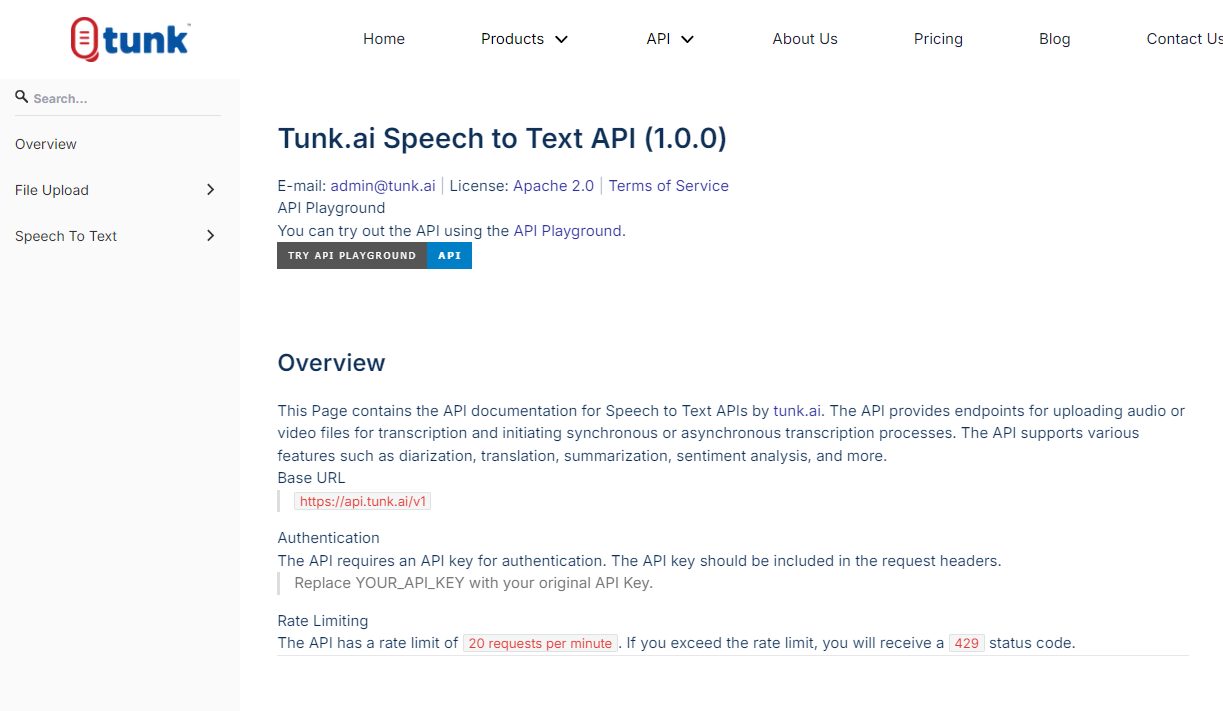Open the About Us page
The height and width of the screenshot is (711, 1223).
coord(805,39)
